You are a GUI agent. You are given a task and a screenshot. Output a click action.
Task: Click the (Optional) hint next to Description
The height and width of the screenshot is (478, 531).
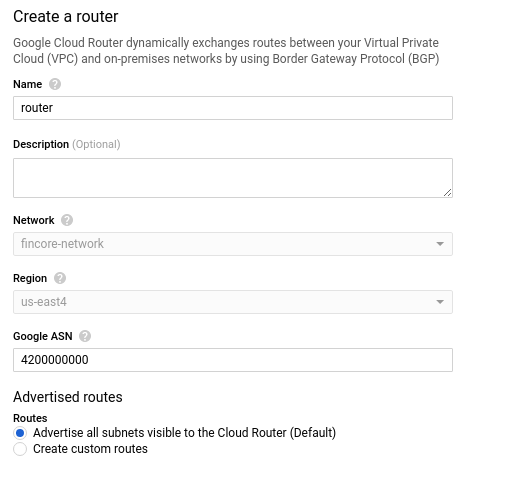[96, 144]
